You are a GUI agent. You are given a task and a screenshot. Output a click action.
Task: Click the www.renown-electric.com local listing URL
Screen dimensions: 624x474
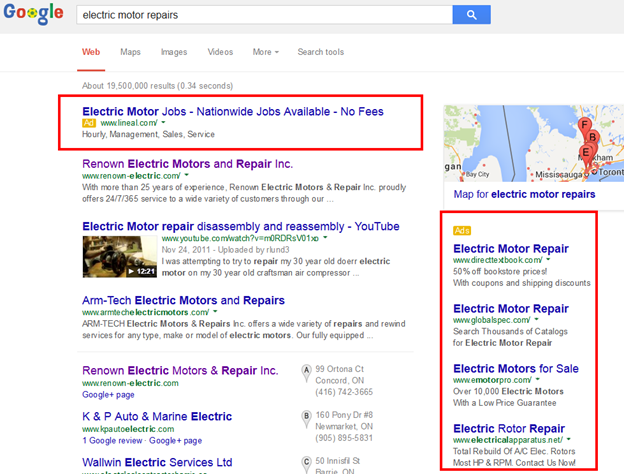click(x=131, y=383)
